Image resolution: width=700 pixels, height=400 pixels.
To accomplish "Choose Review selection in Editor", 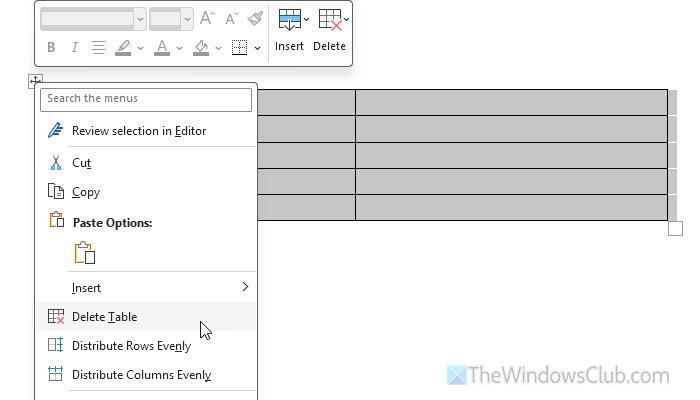I will [146, 131].
